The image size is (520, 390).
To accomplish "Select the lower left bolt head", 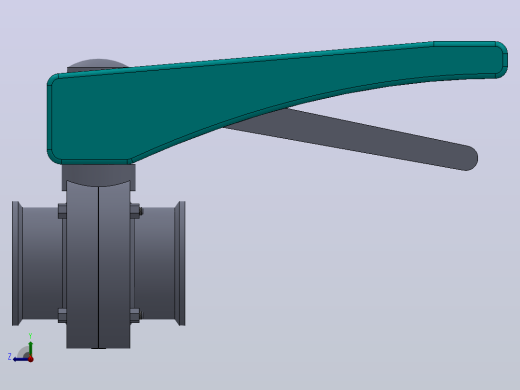I will (x=62, y=315).
